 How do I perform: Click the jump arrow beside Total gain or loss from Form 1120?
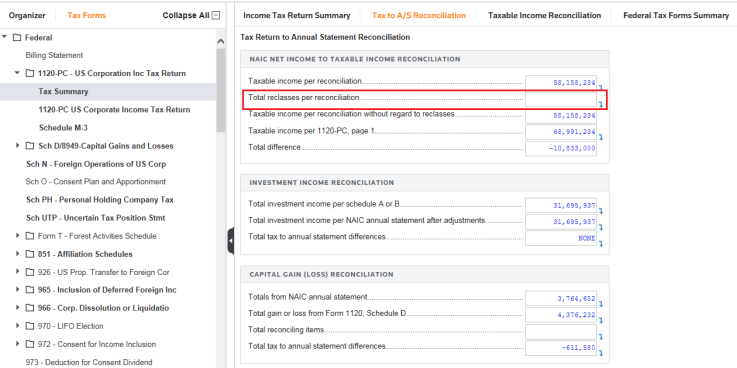(600, 320)
